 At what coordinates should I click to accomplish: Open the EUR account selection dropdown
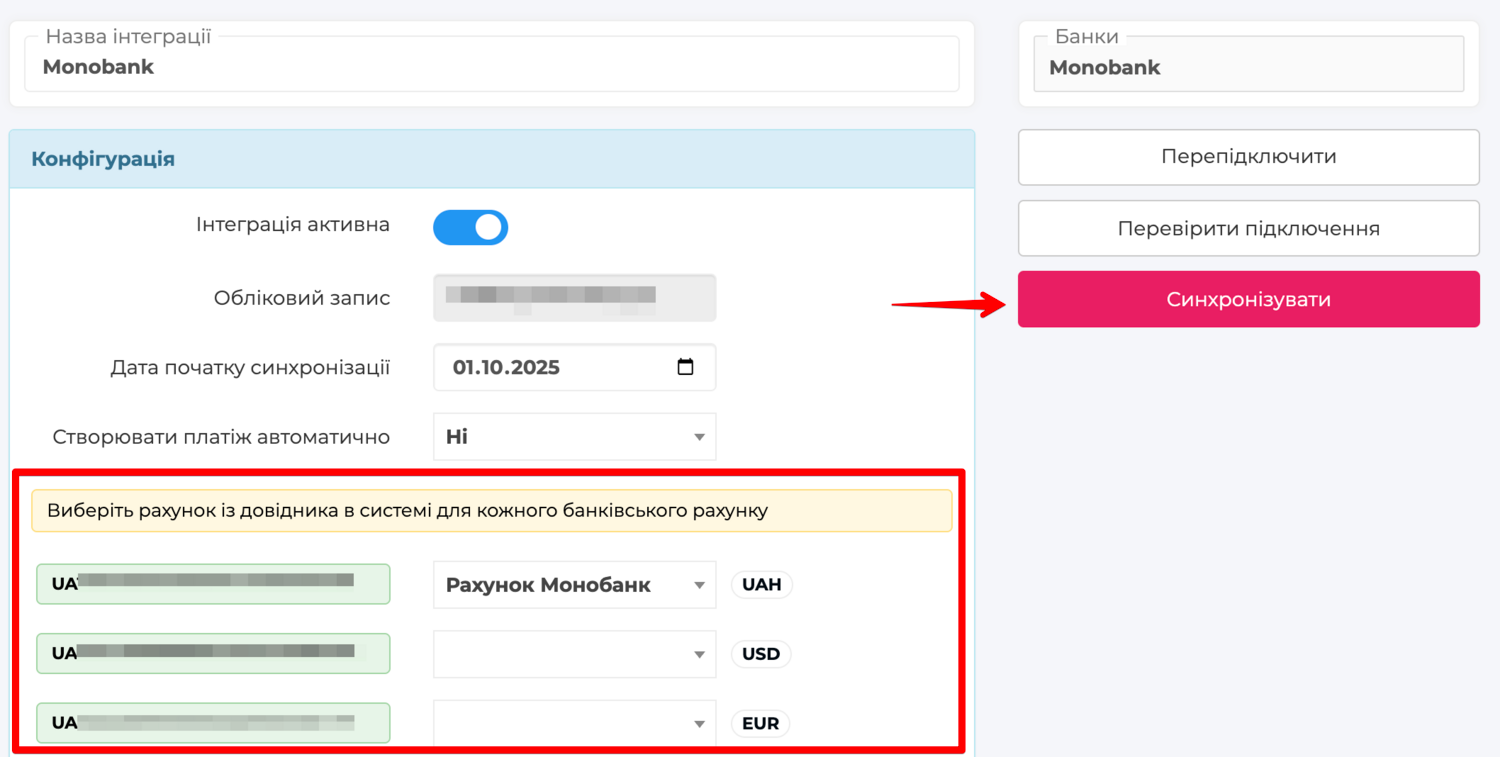[574, 723]
